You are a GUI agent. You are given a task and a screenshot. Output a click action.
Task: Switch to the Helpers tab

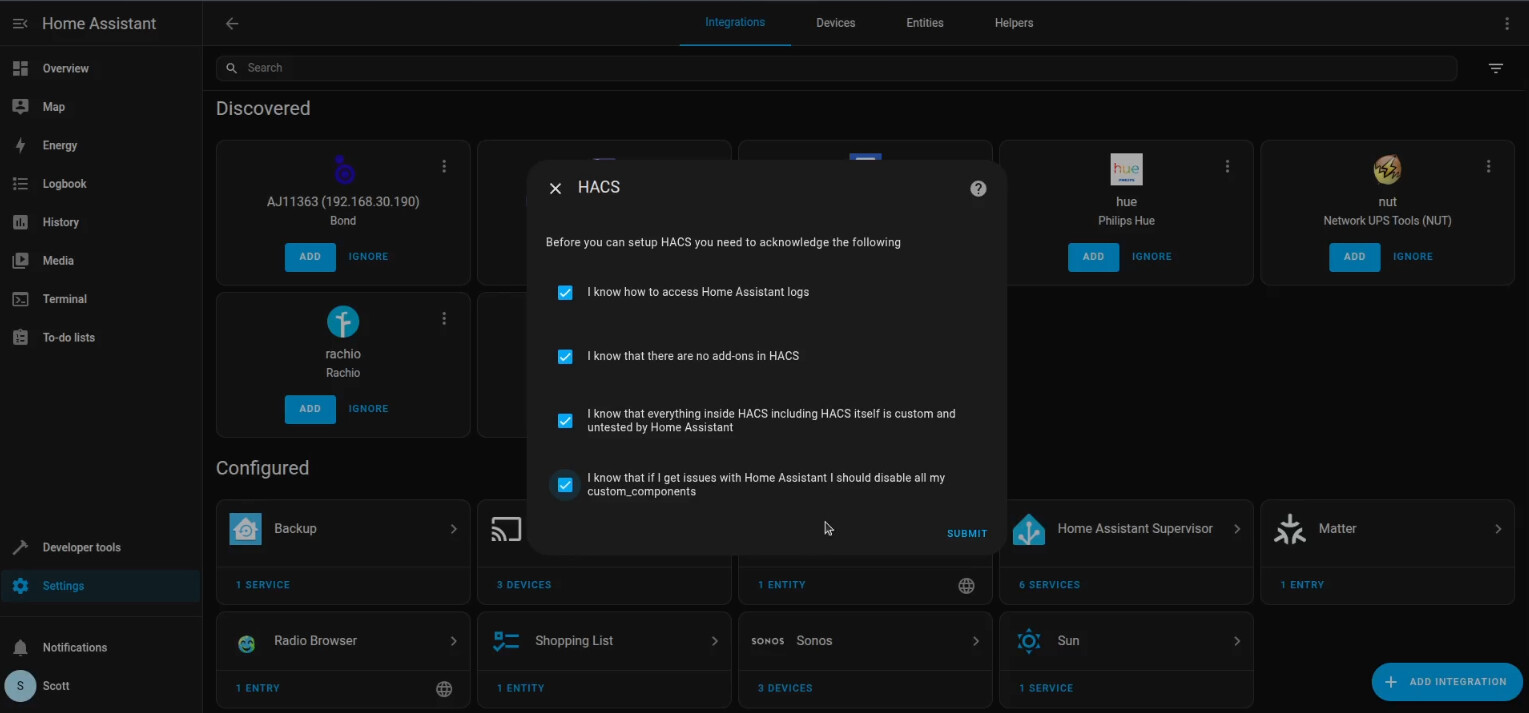(1014, 23)
